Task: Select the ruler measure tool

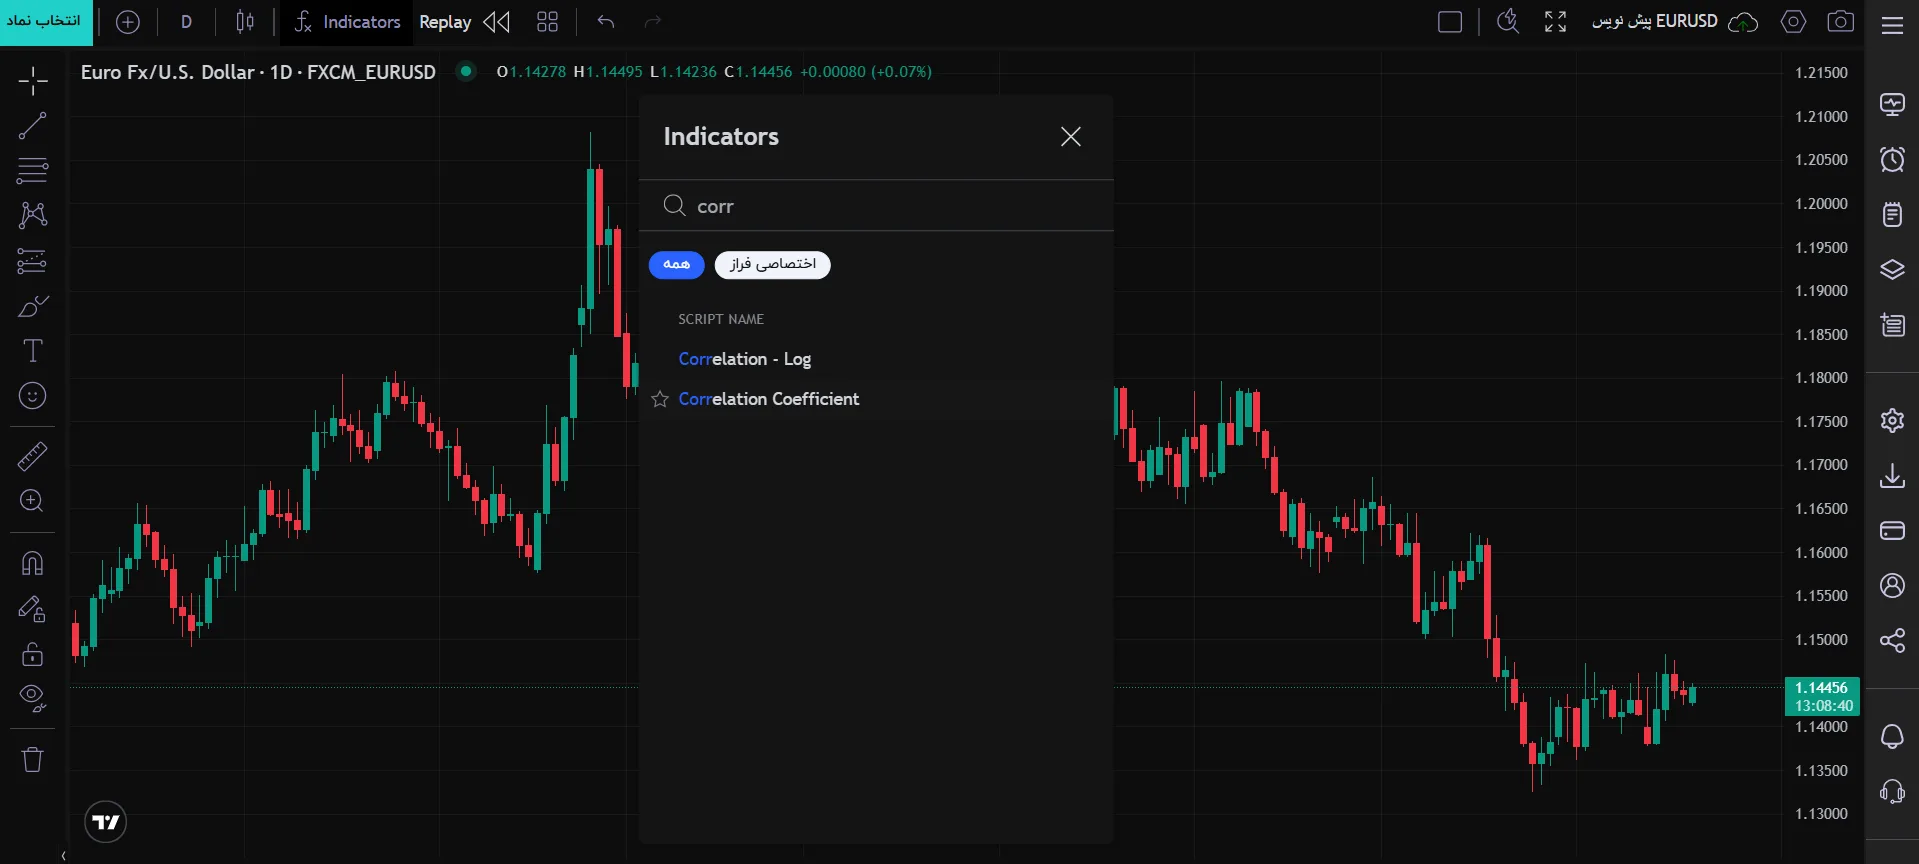Action: [32, 456]
